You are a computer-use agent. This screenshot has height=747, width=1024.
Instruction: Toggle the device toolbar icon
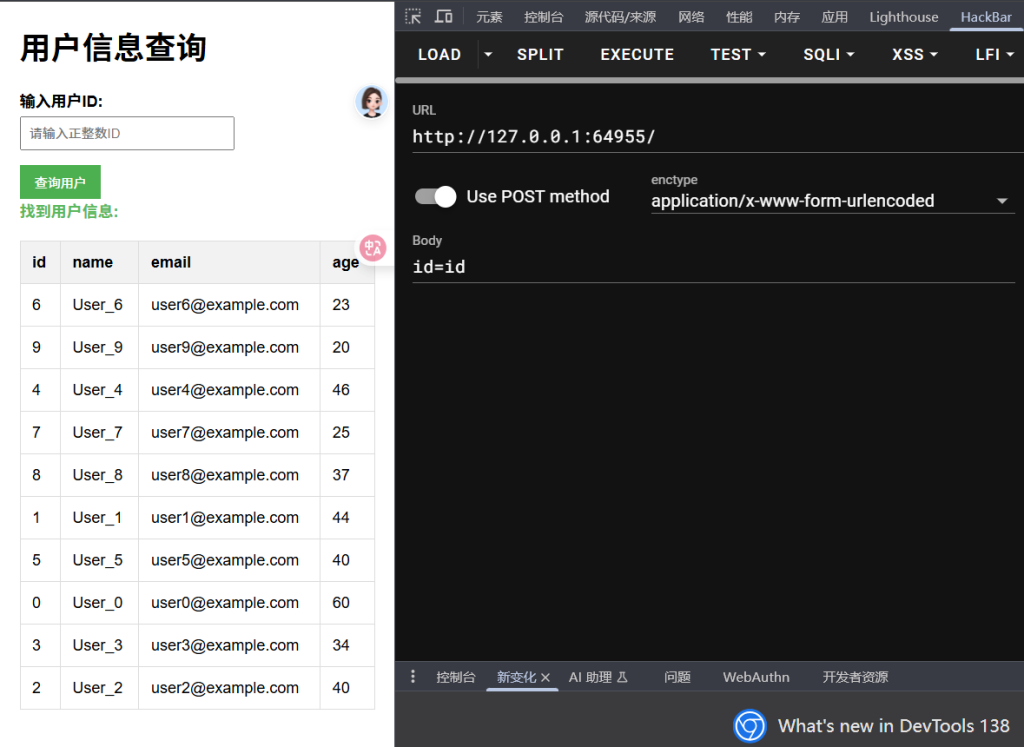coord(443,16)
